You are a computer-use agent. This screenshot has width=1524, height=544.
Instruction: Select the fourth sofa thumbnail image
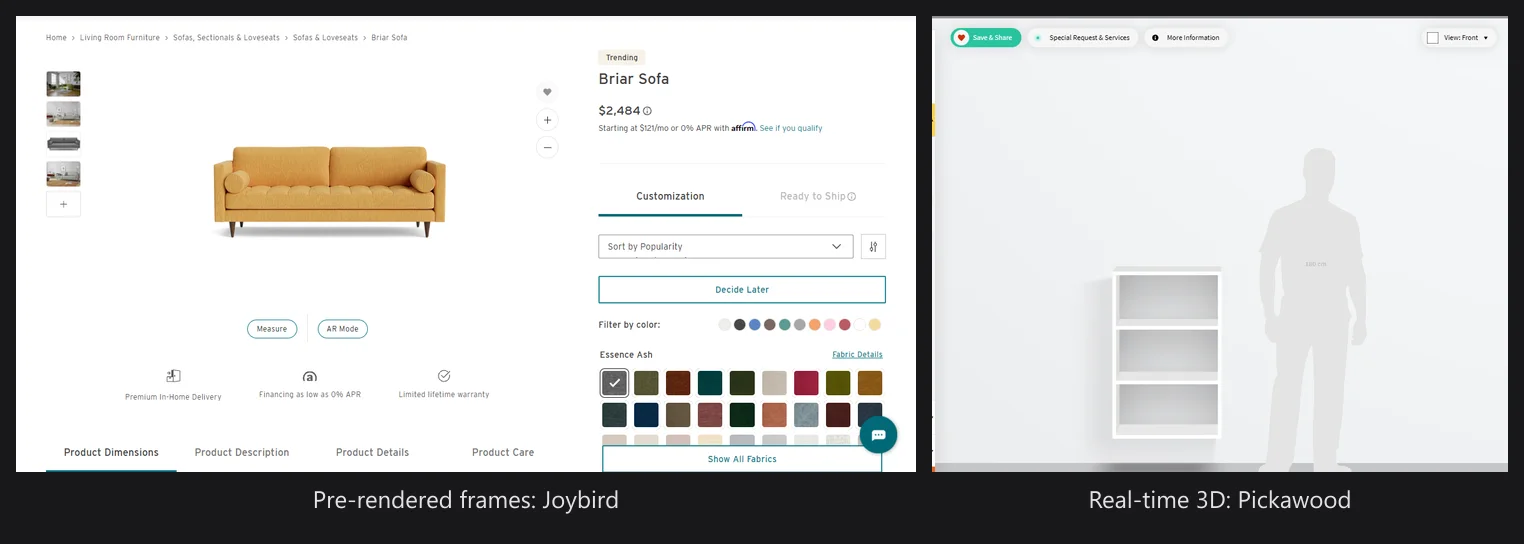coord(63,174)
